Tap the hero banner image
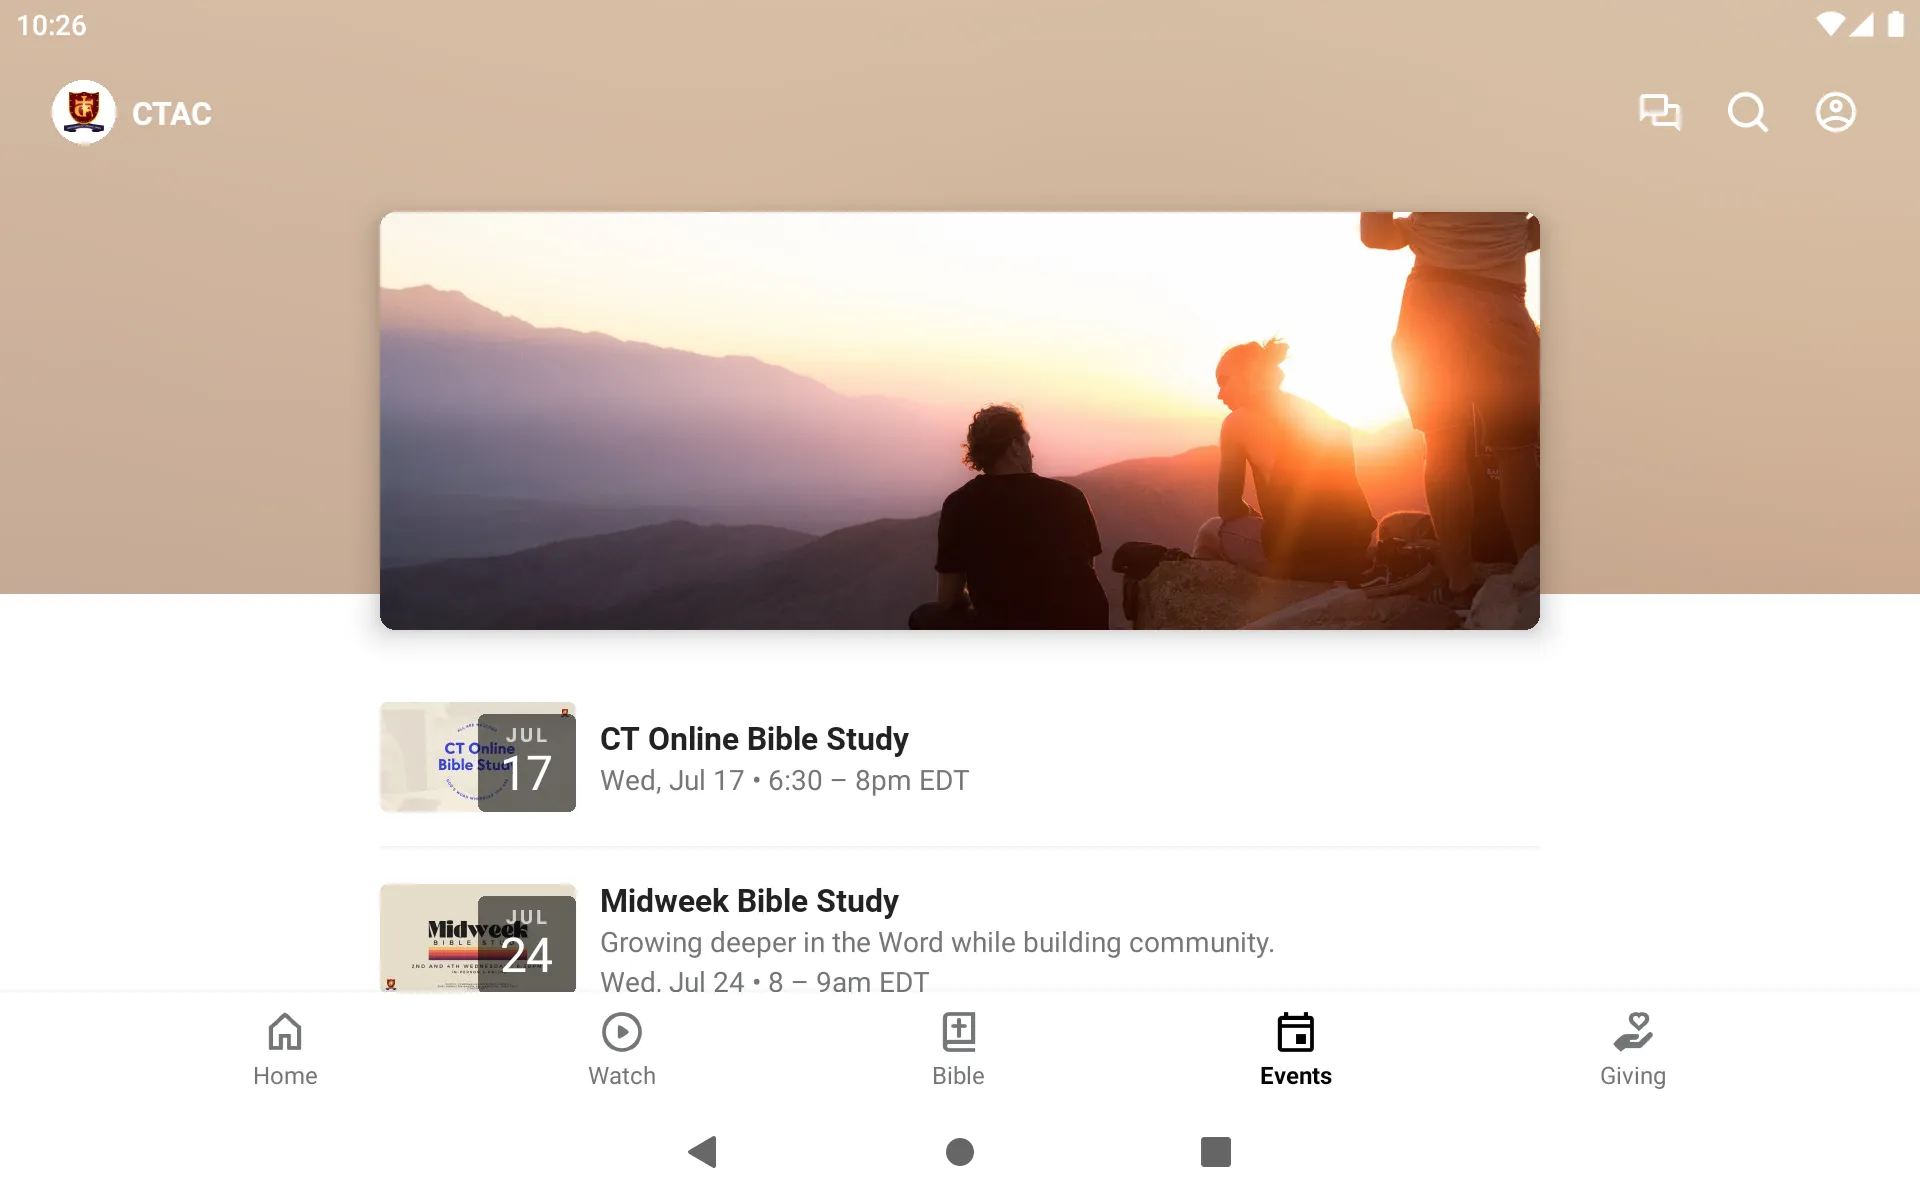Screen dimensions: 1920x1200 point(959,420)
